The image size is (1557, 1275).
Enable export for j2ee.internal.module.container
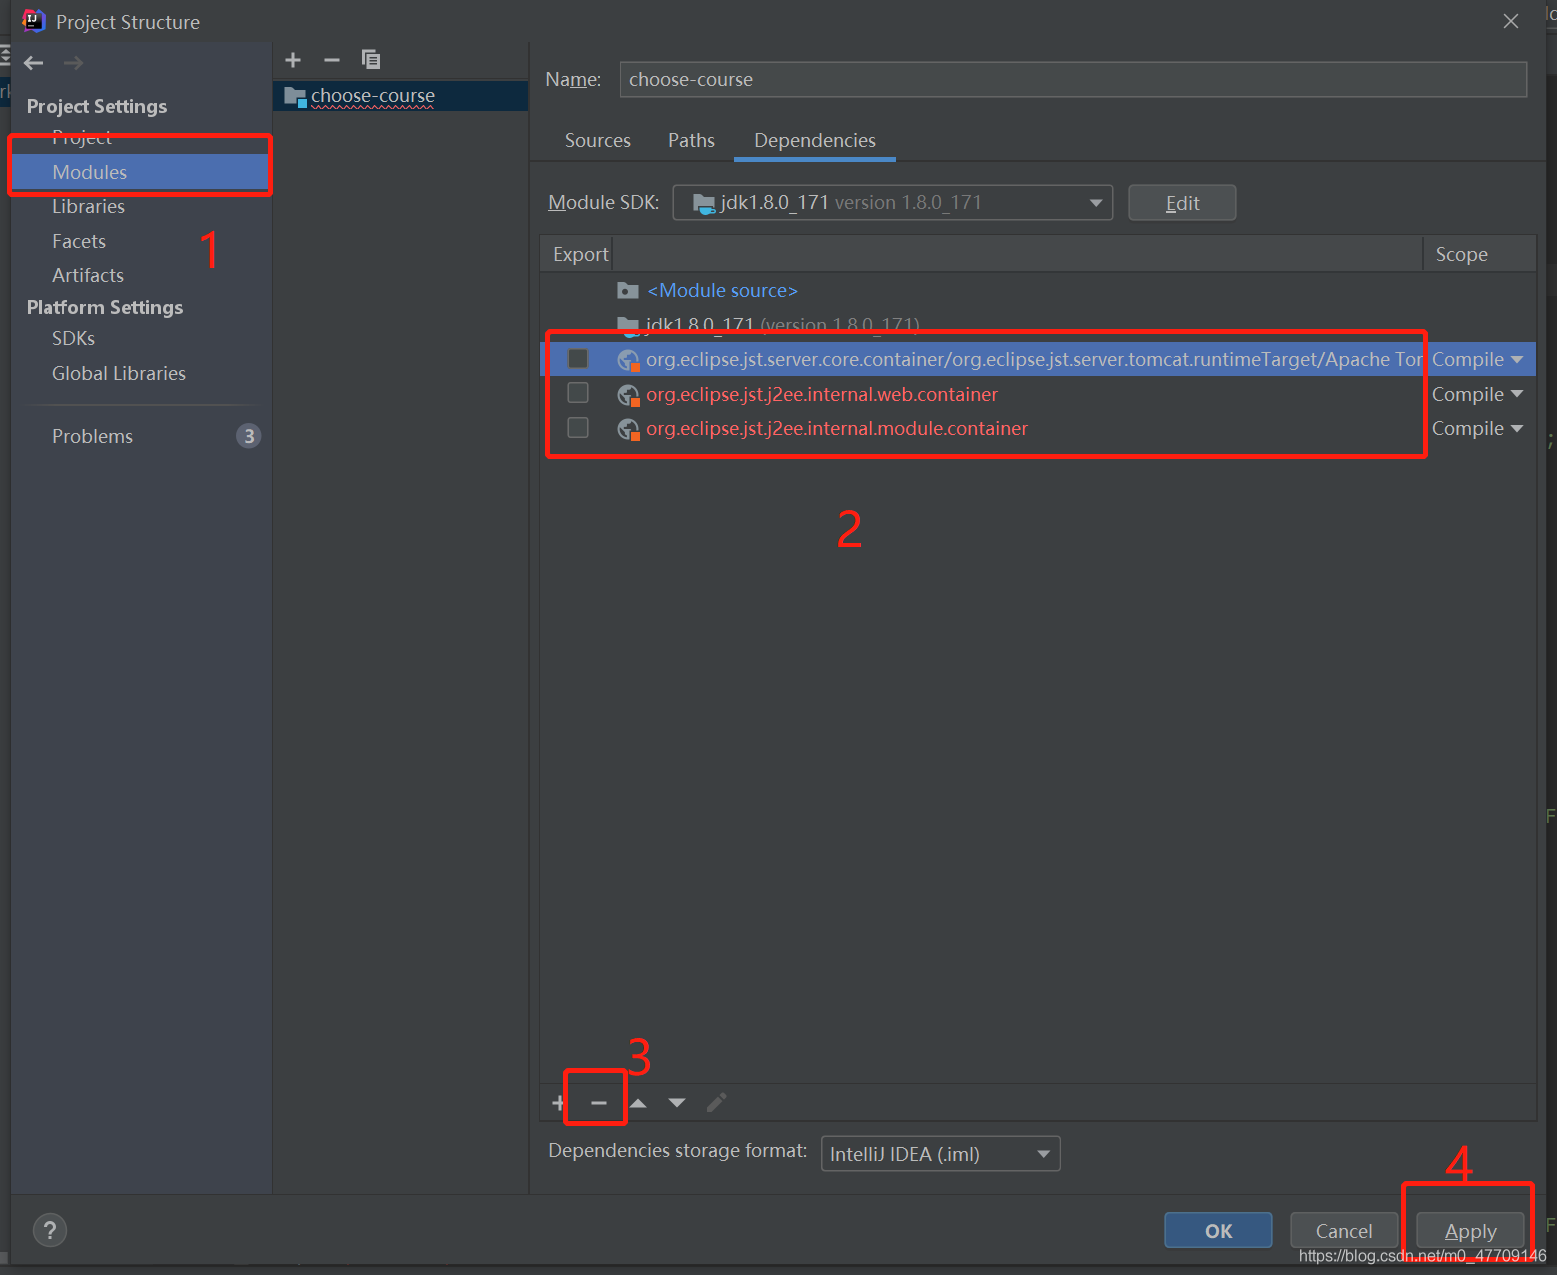(x=578, y=428)
